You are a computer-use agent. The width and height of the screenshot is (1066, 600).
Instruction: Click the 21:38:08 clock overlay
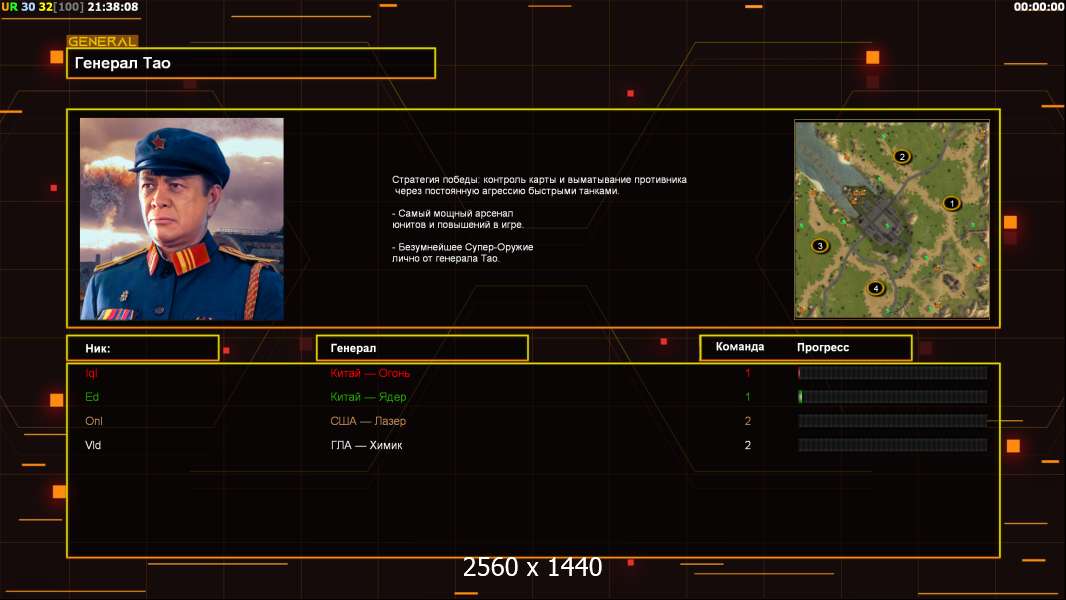[x=113, y=7]
